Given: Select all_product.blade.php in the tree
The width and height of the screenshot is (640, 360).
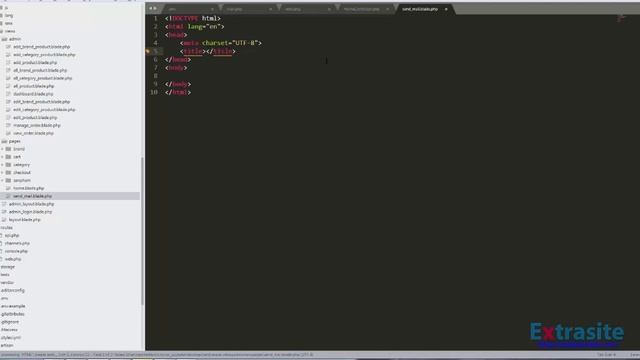Looking at the screenshot, I should [x=33, y=86].
